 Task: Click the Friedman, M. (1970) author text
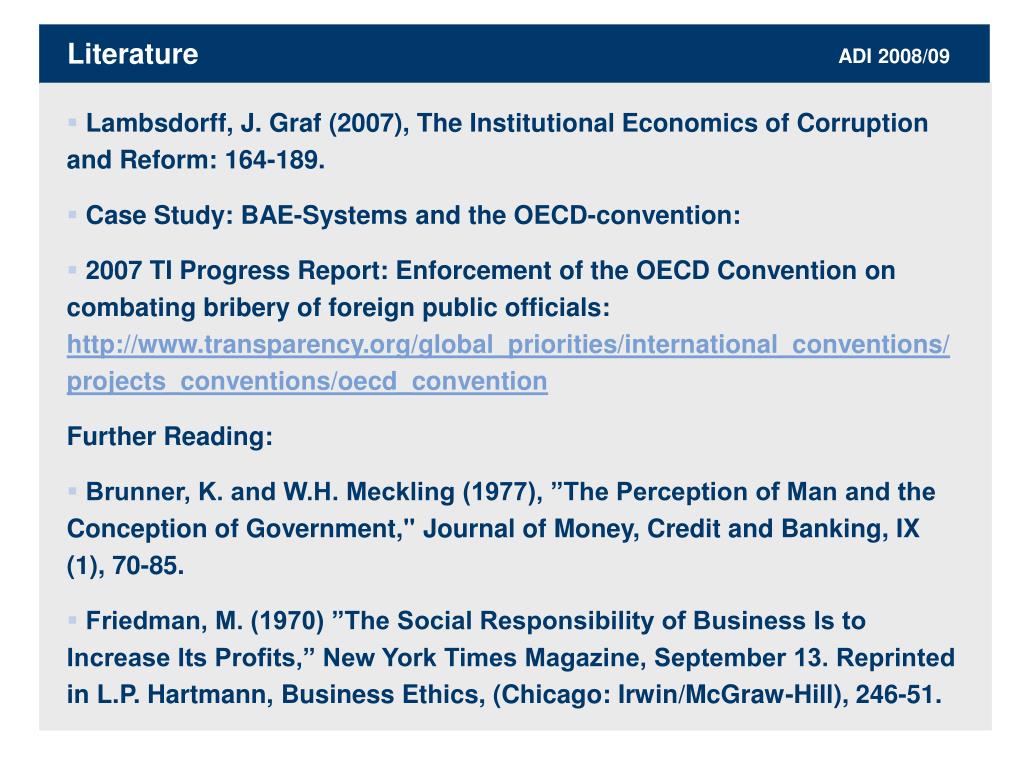[x=205, y=620]
